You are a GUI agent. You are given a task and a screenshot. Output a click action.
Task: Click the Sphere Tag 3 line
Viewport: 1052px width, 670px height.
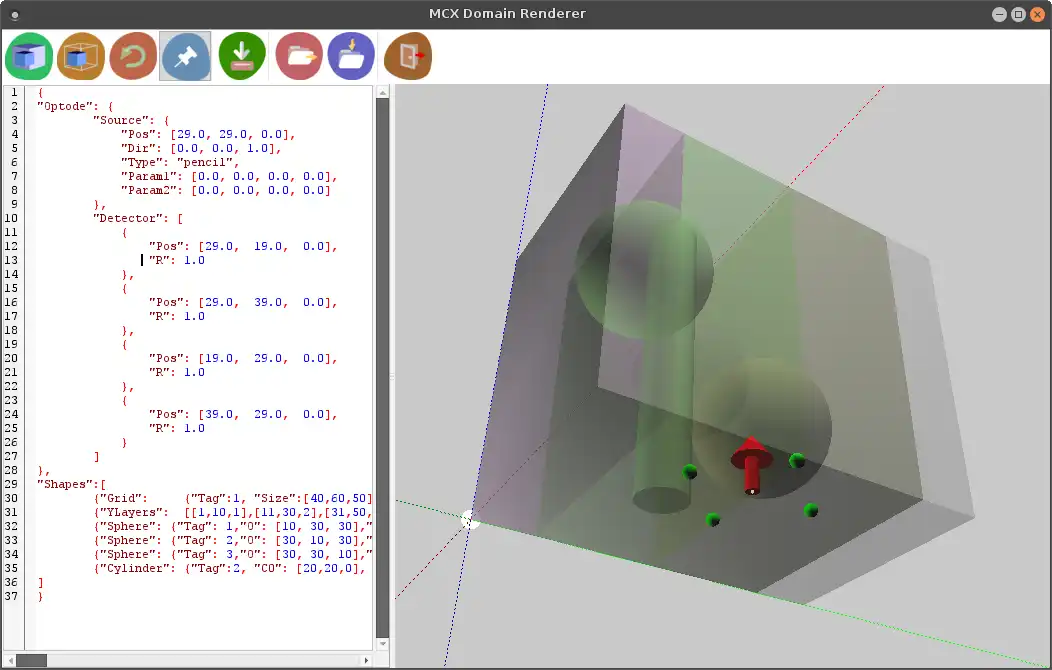[233, 555]
